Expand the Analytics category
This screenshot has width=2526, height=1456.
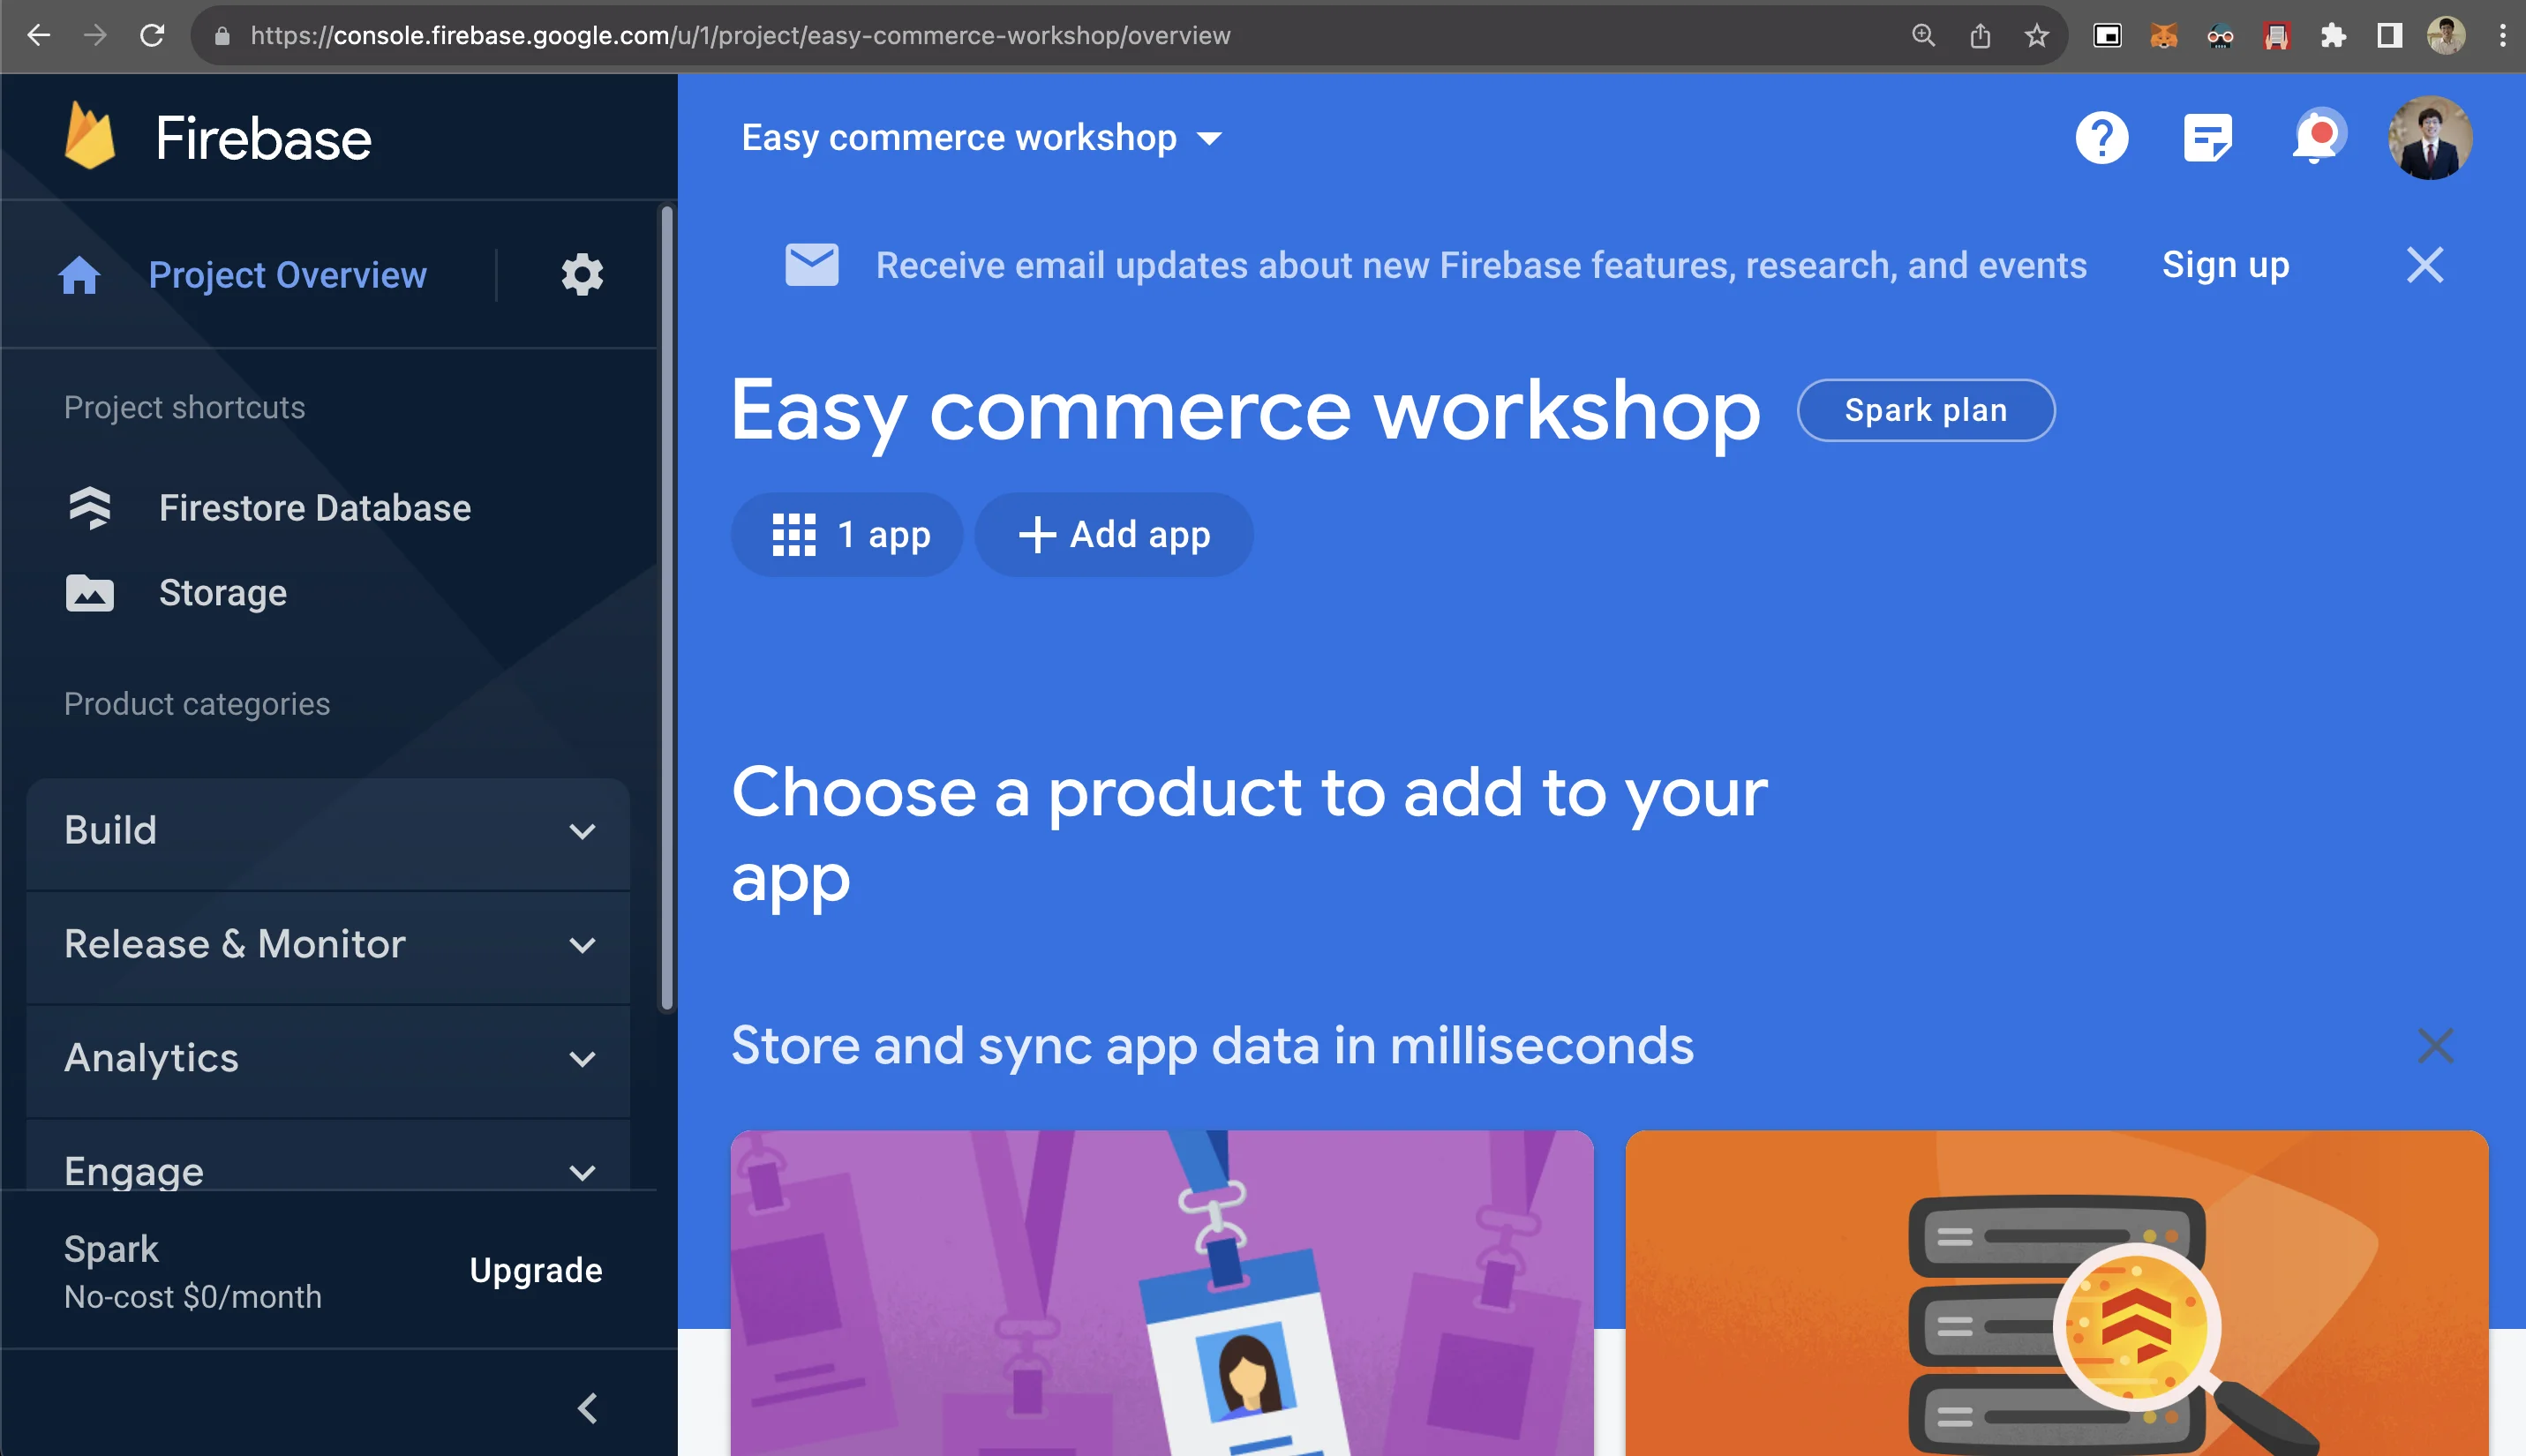coord(328,1059)
